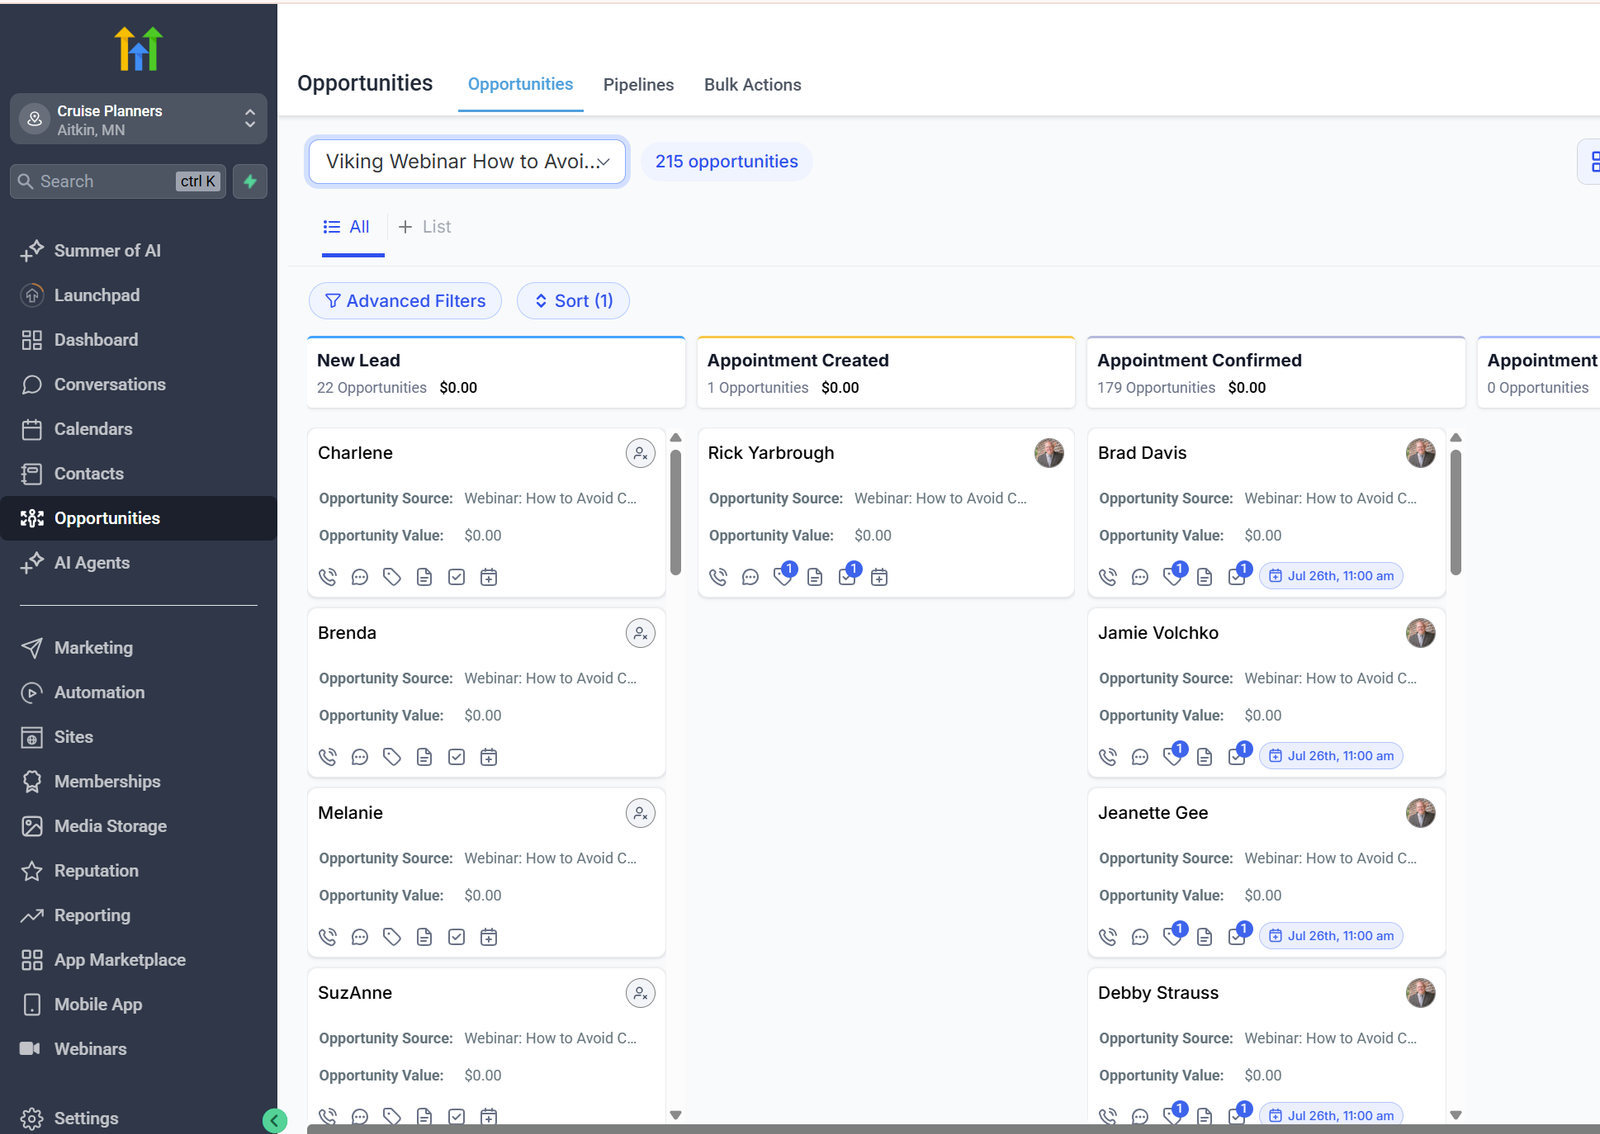Open the tags icon with badge on Rick Yarbrough's card
Screen dimensions: 1600x1134
pos(784,574)
